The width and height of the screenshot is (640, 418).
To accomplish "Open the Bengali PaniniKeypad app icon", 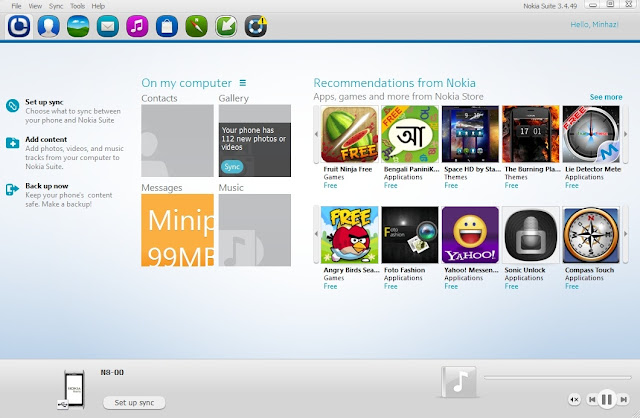I will tap(410, 134).
